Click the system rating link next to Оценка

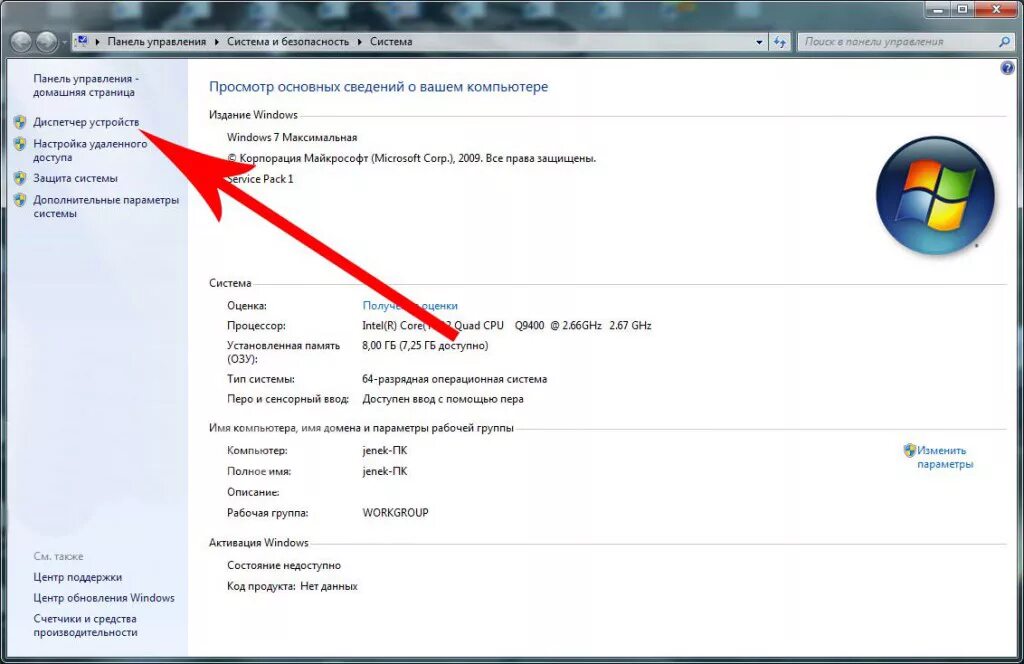pos(410,306)
